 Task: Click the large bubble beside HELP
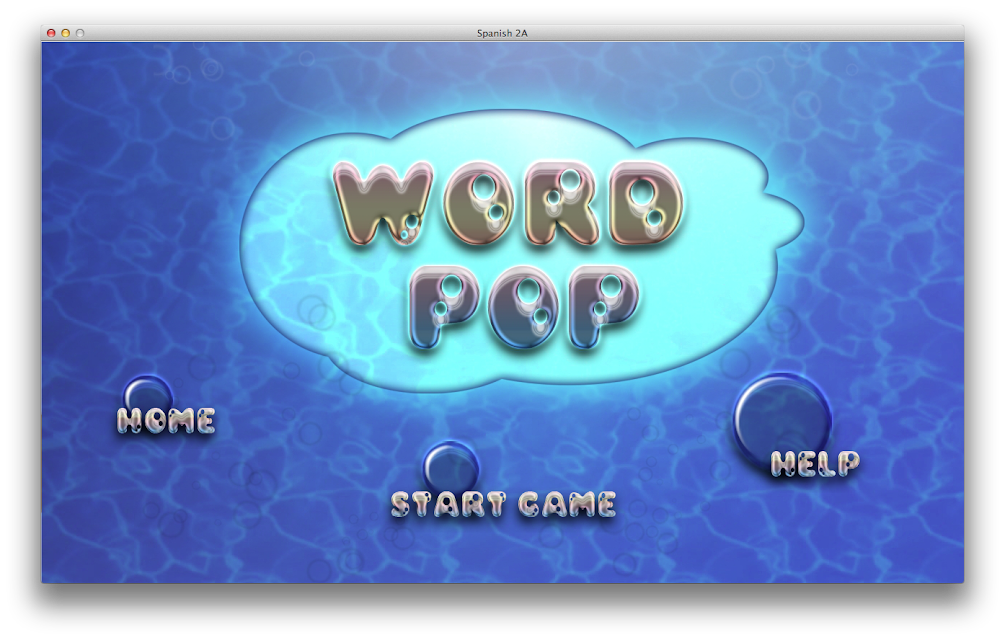[781, 418]
